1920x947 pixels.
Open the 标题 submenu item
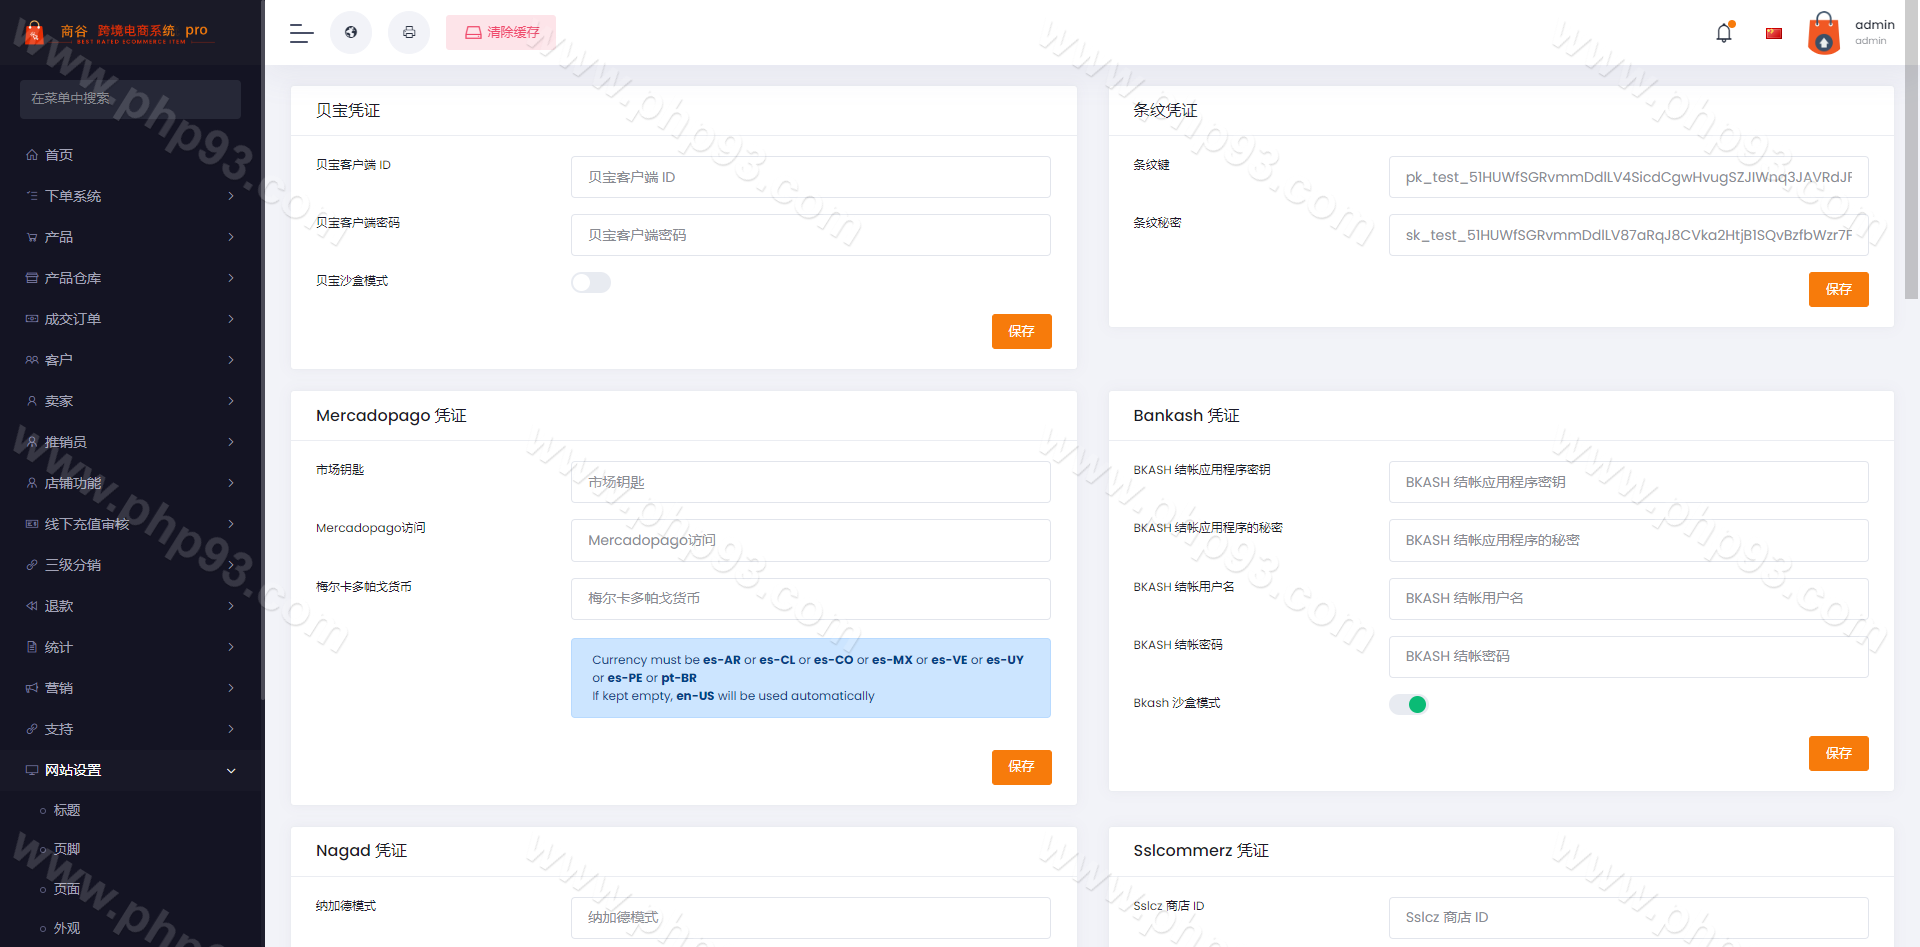(x=67, y=810)
